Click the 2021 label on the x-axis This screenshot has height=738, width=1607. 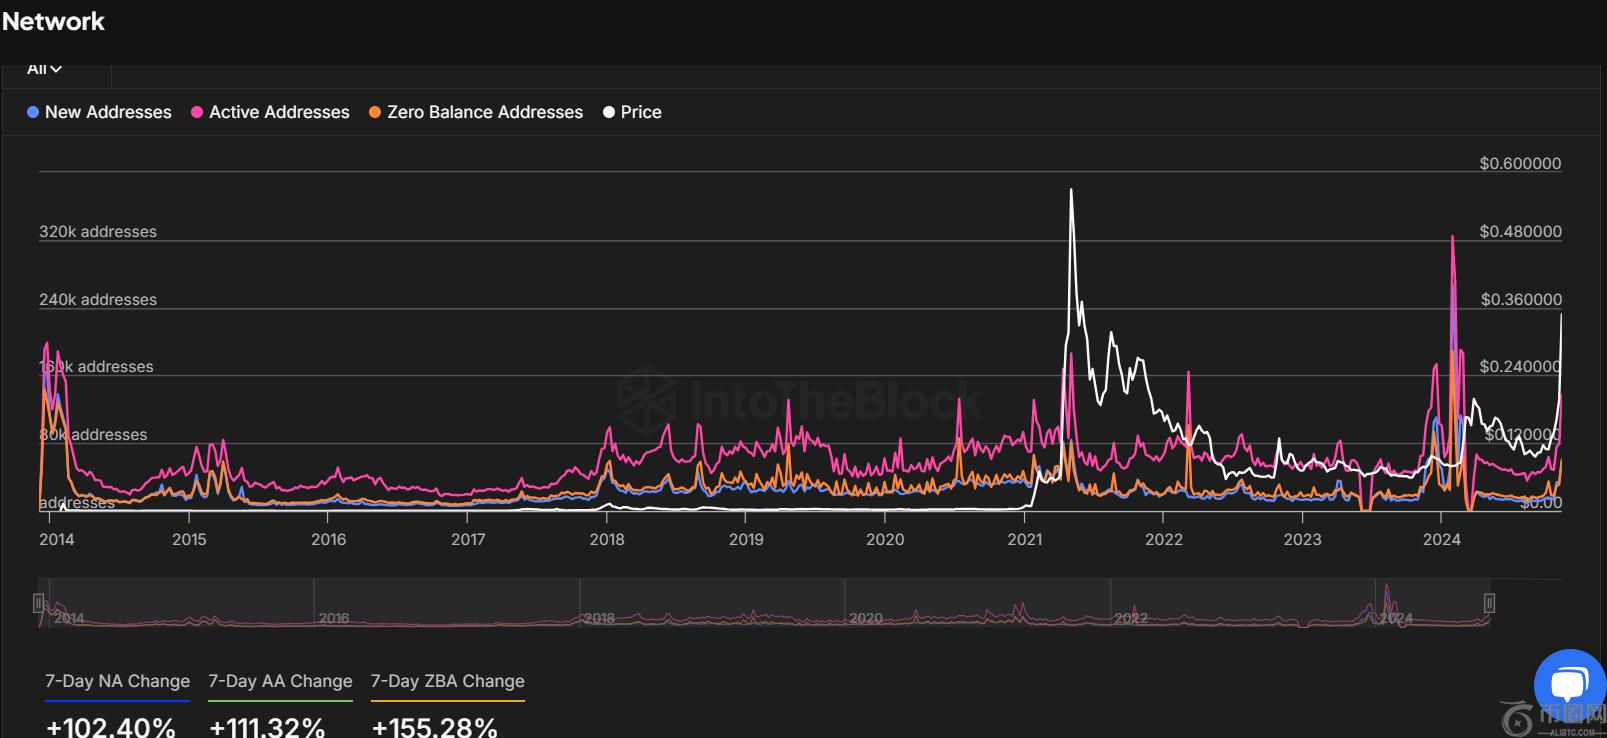pos(1024,539)
